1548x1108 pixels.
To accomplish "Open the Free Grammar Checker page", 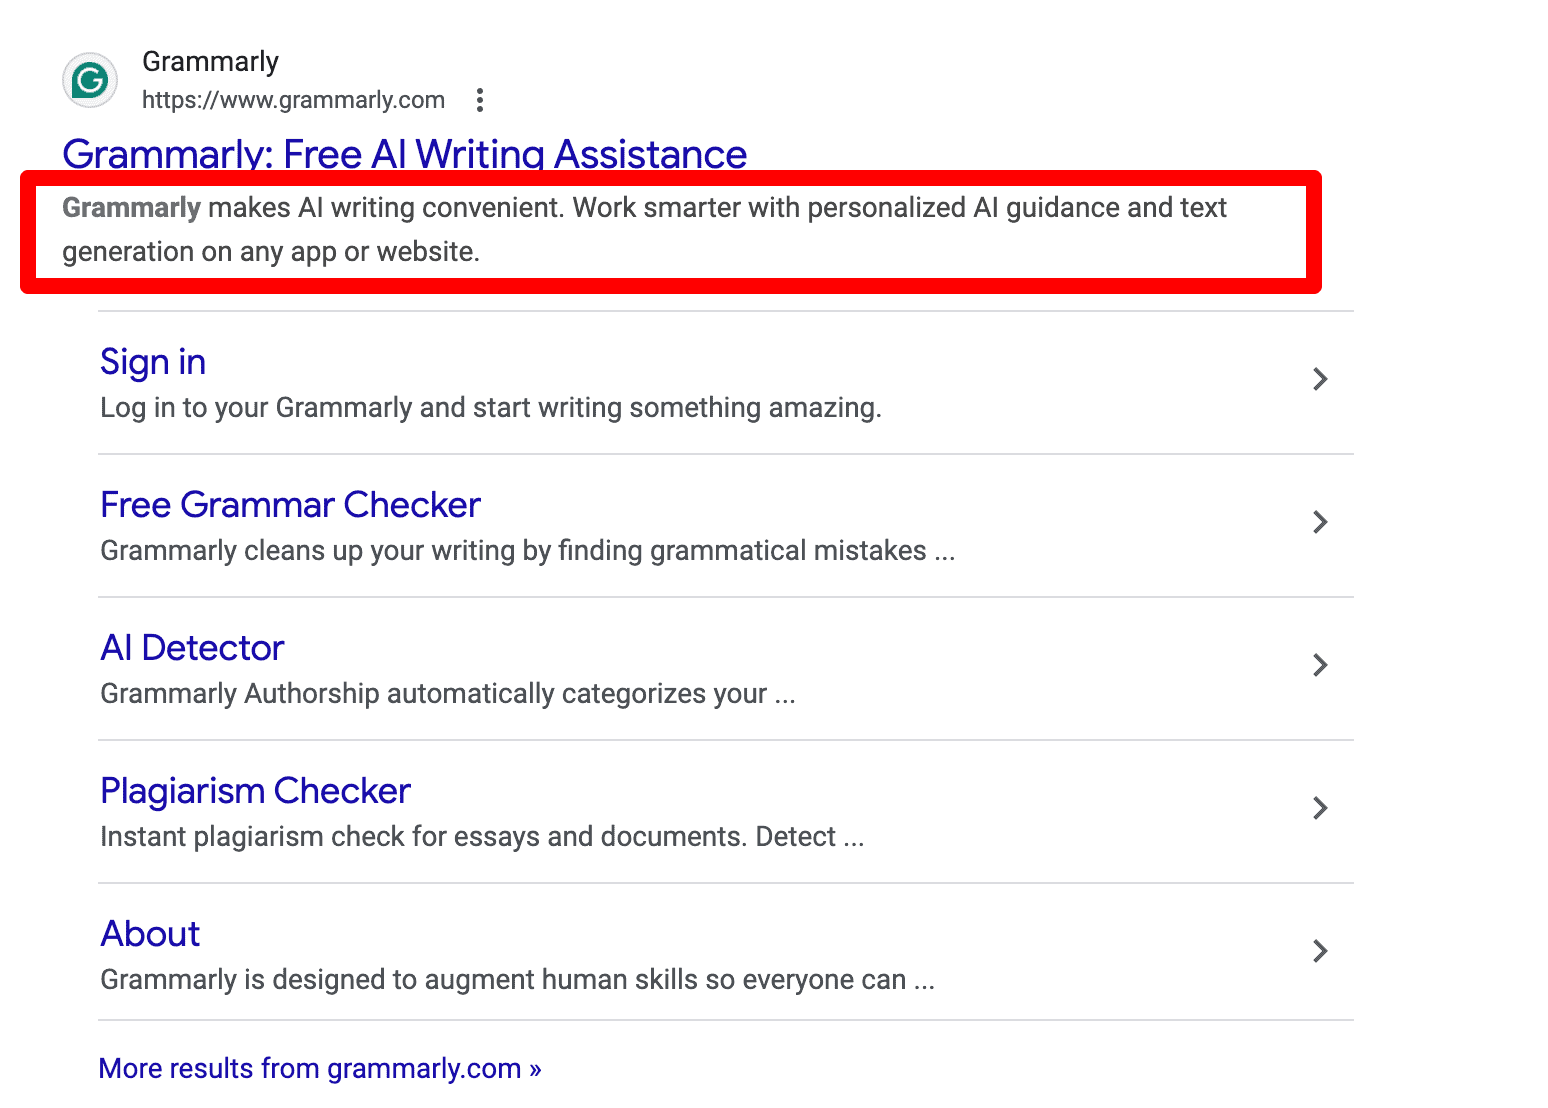I will pyautogui.click(x=290, y=505).
